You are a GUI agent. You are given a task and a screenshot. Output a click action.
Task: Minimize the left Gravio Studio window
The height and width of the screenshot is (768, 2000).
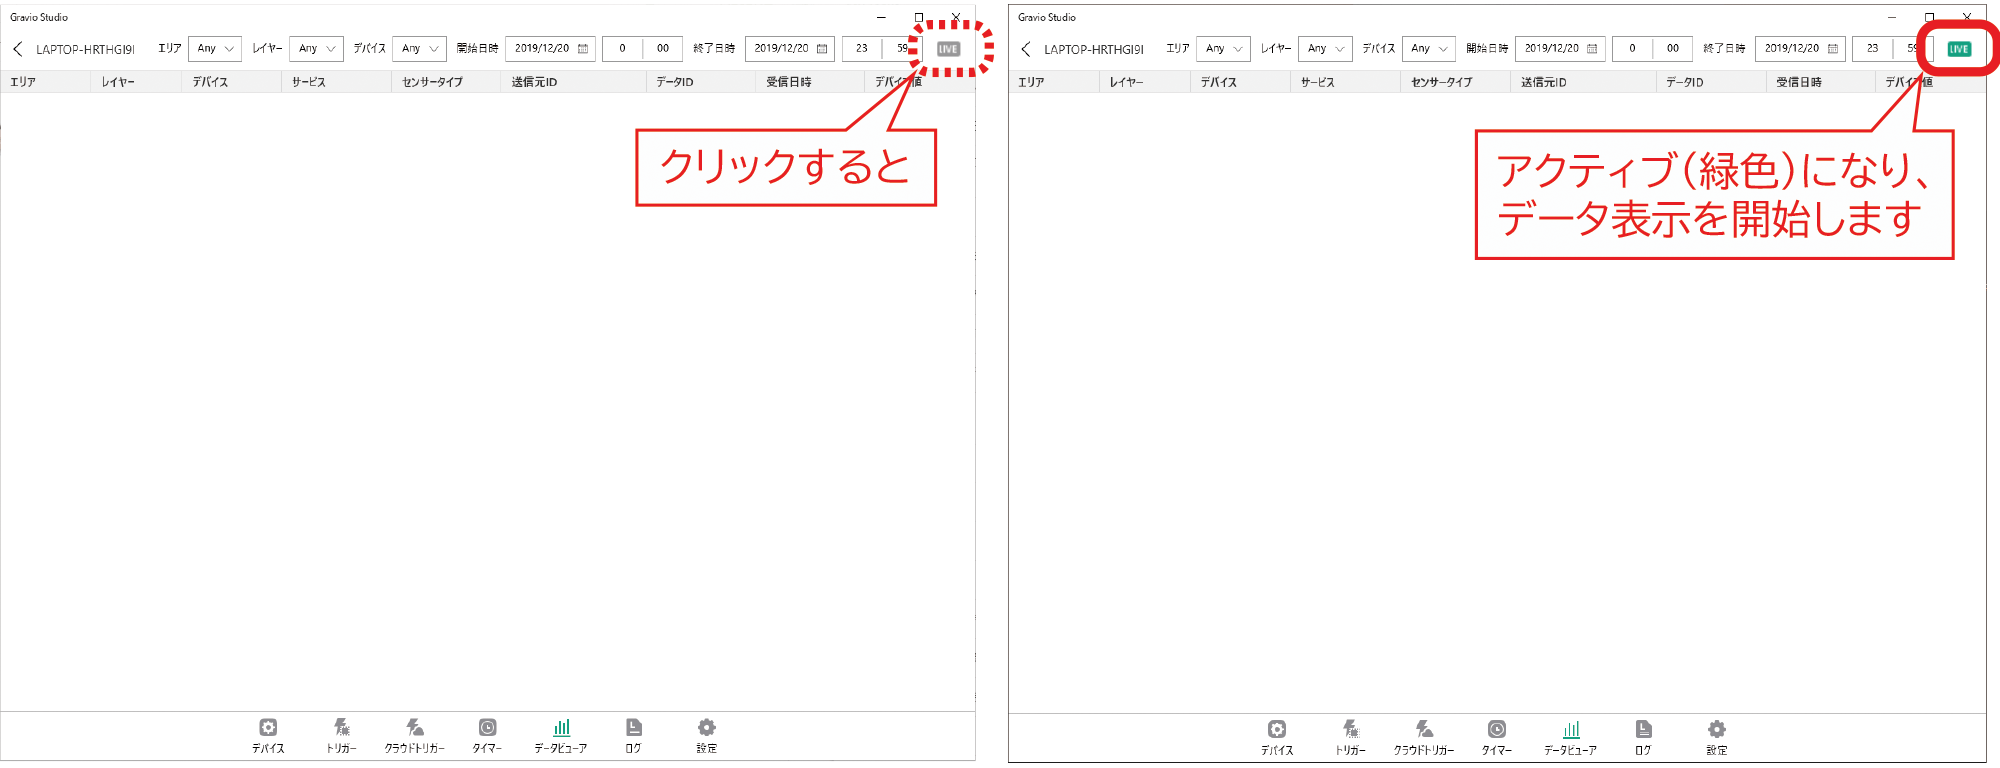[x=881, y=17]
